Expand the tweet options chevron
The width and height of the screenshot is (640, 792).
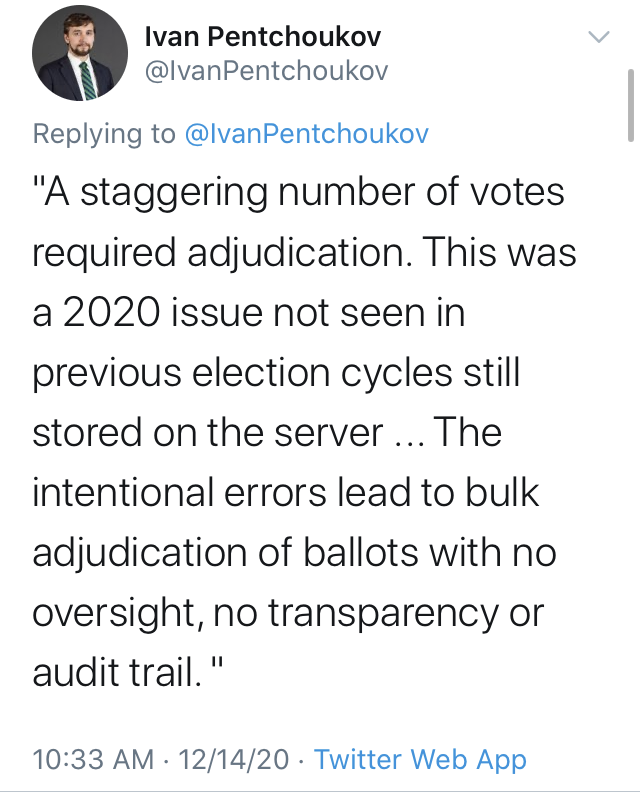[599, 37]
